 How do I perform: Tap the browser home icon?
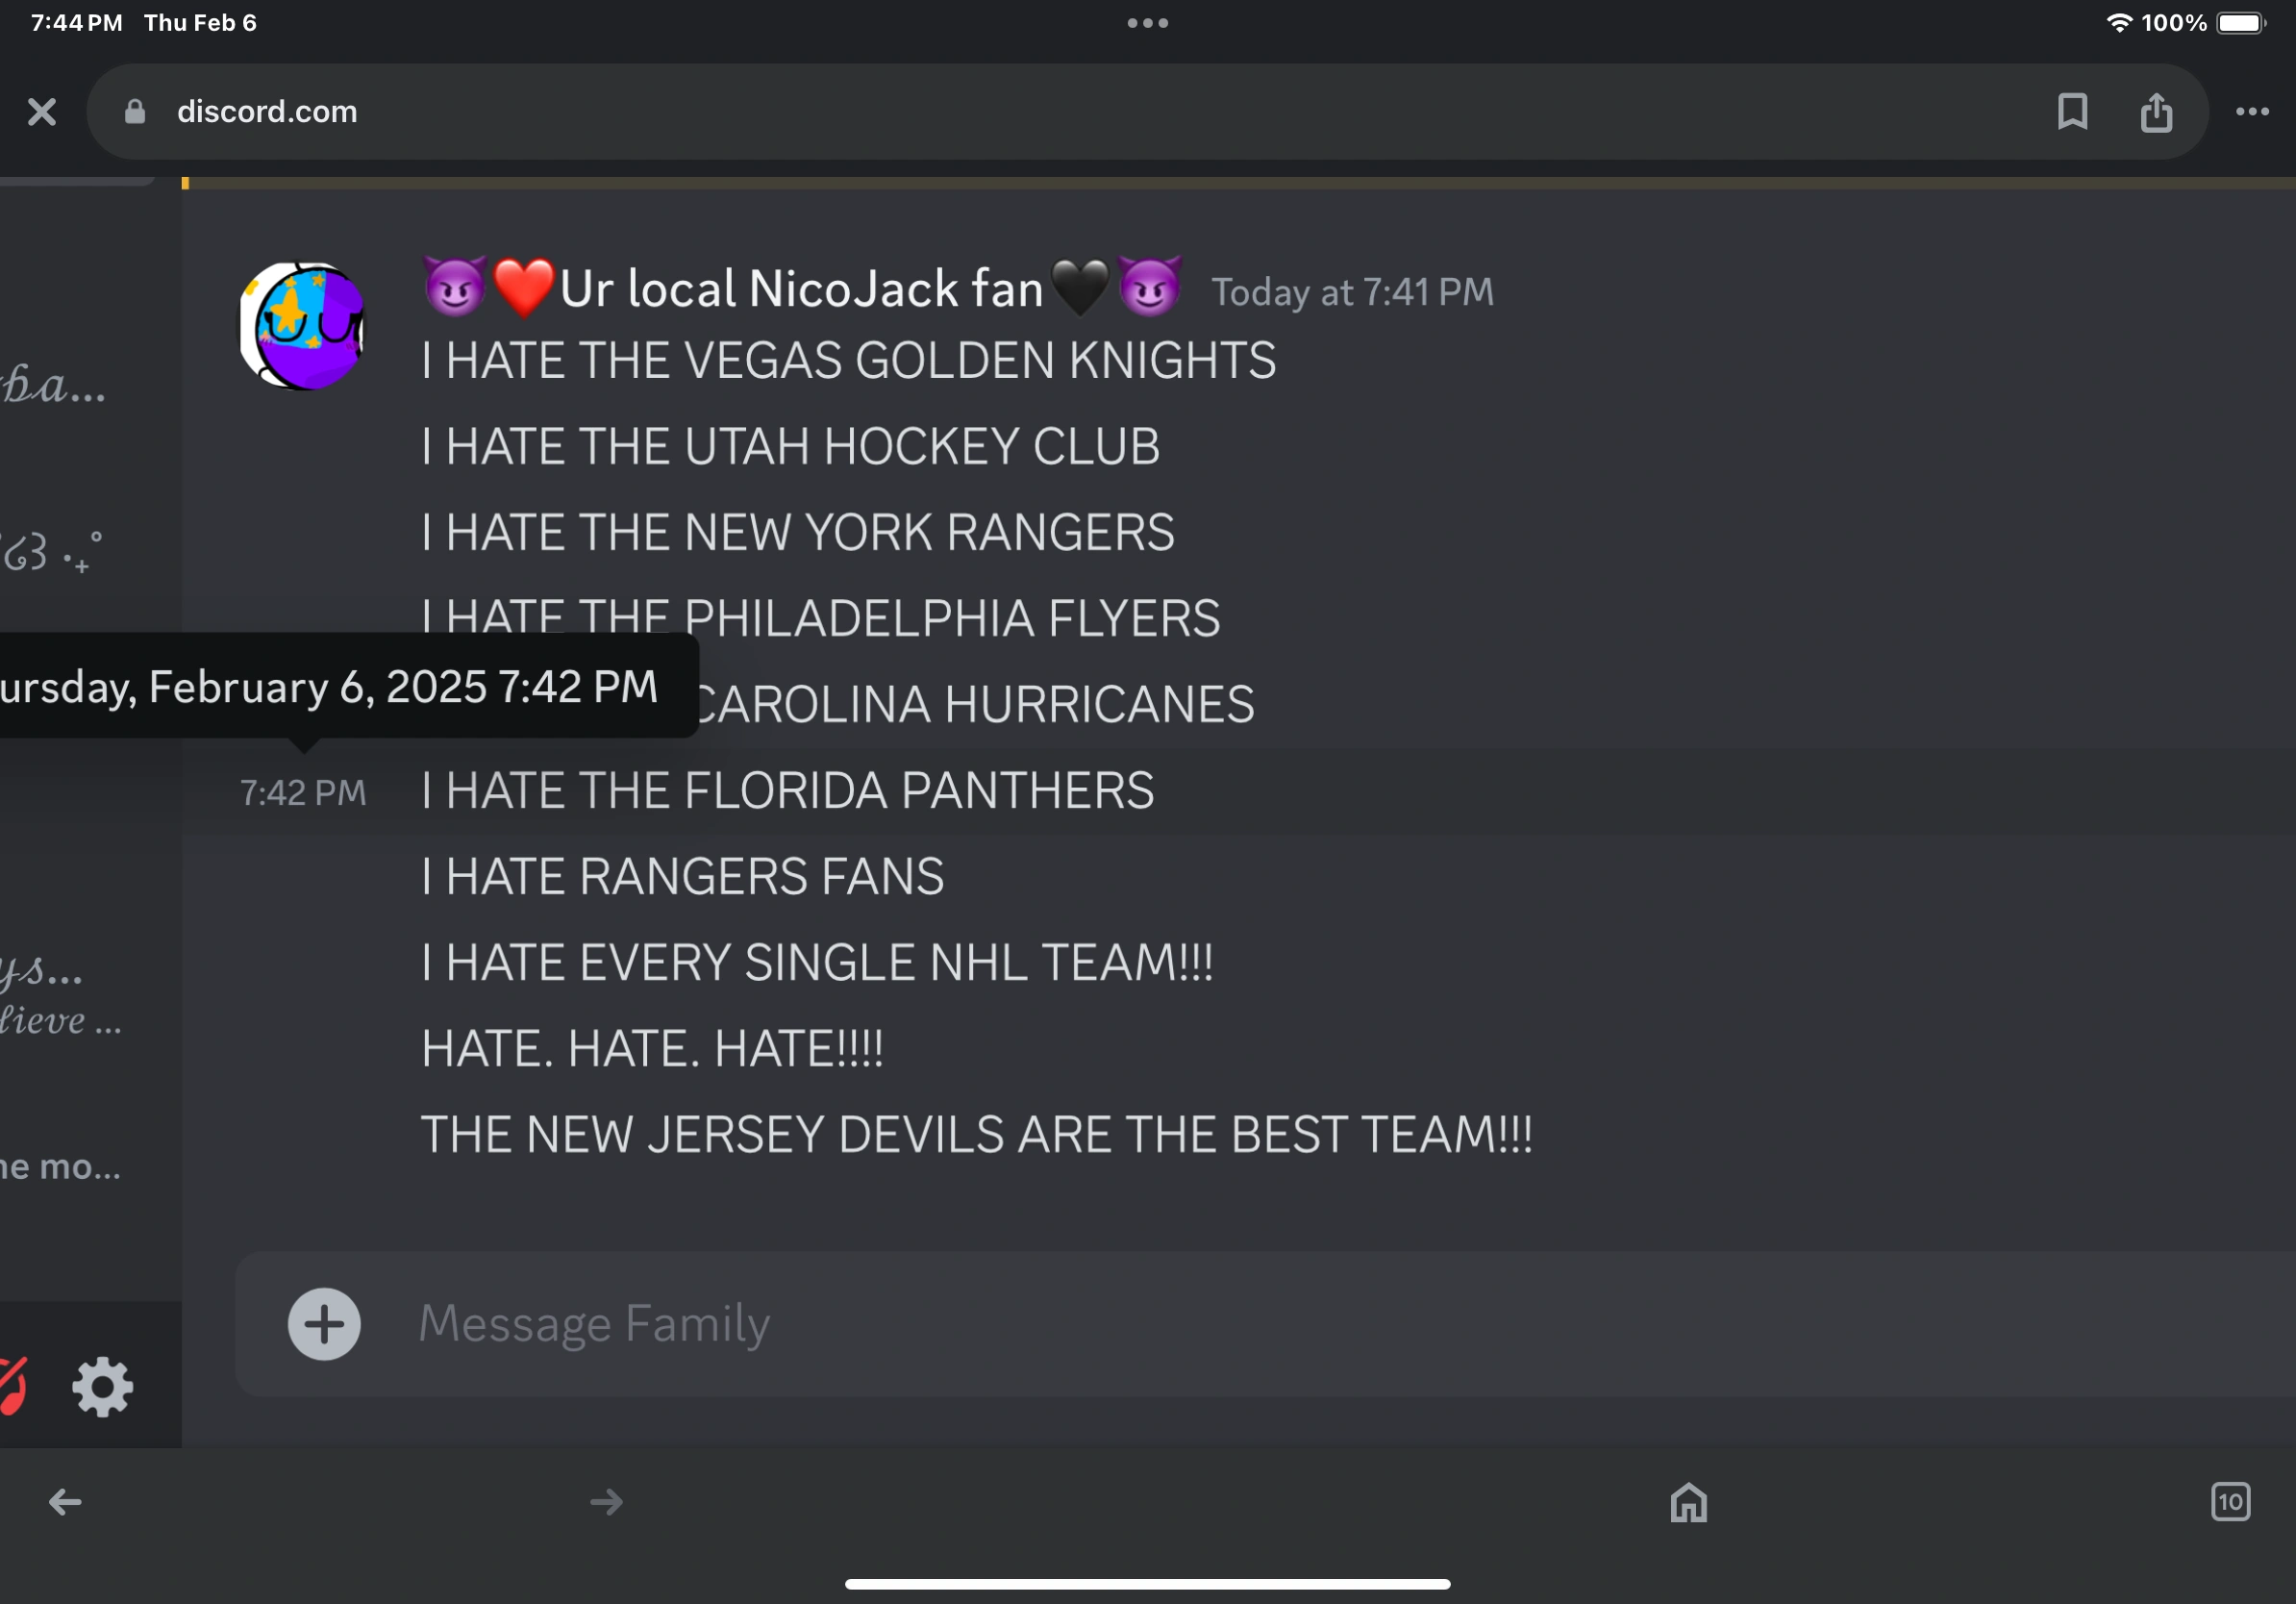[1688, 1501]
